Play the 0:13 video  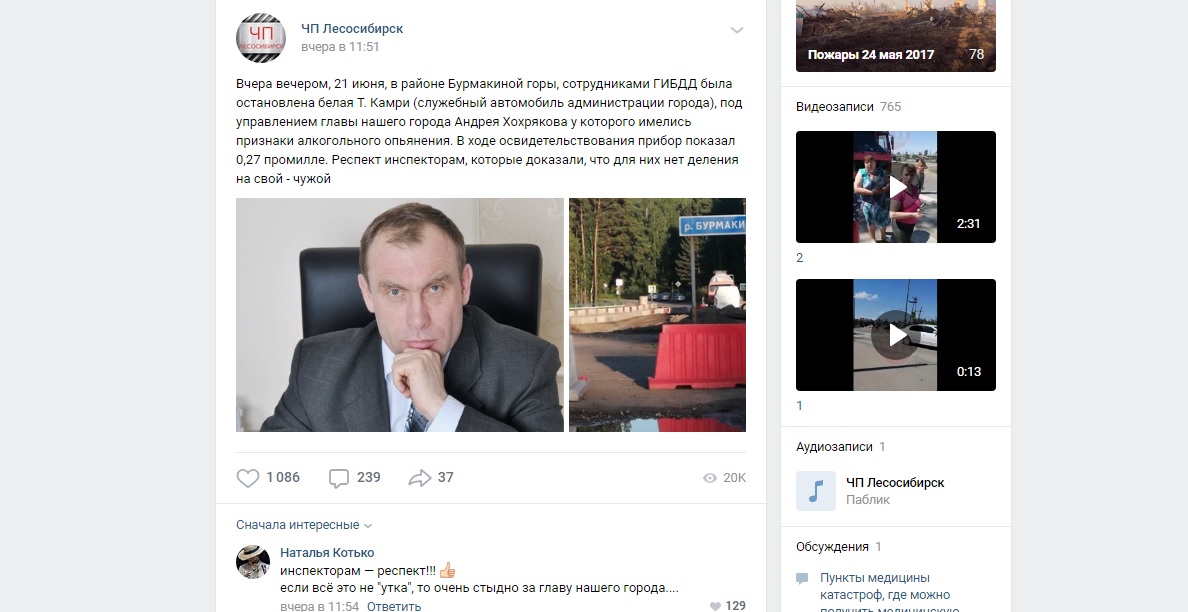[x=896, y=335]
